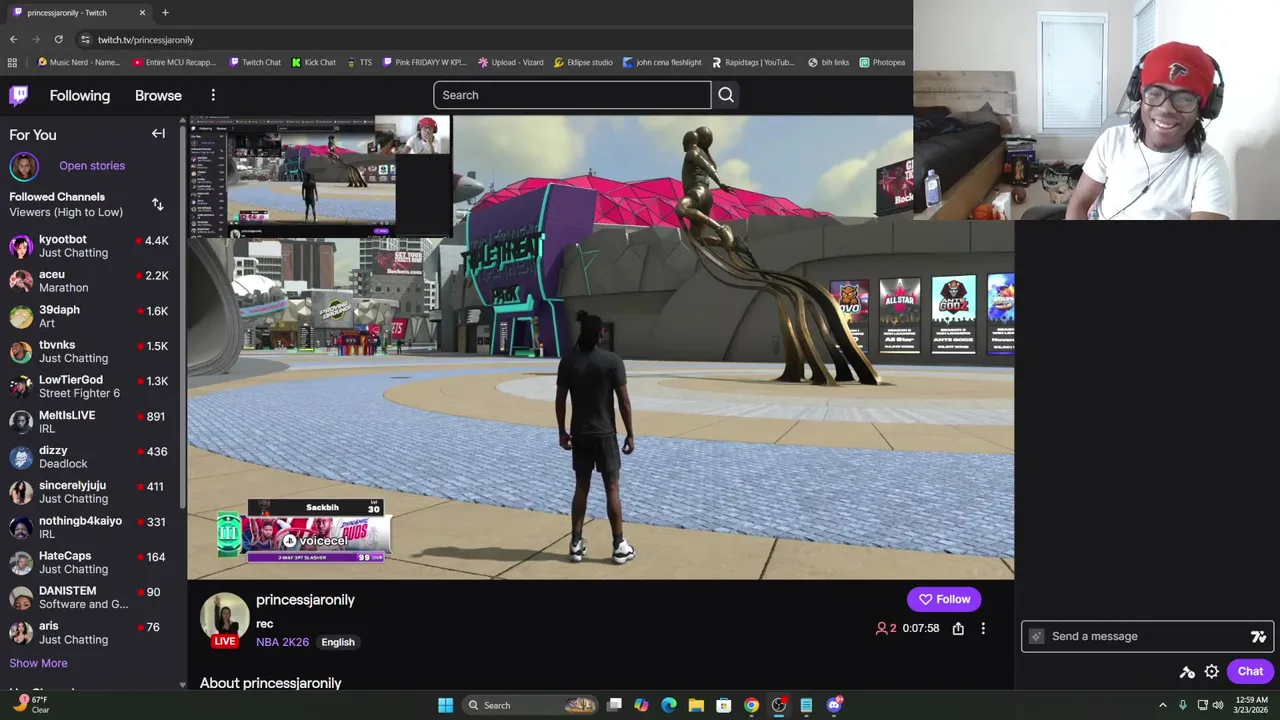Open the stories avatar icon

click(x=24, y=166)
